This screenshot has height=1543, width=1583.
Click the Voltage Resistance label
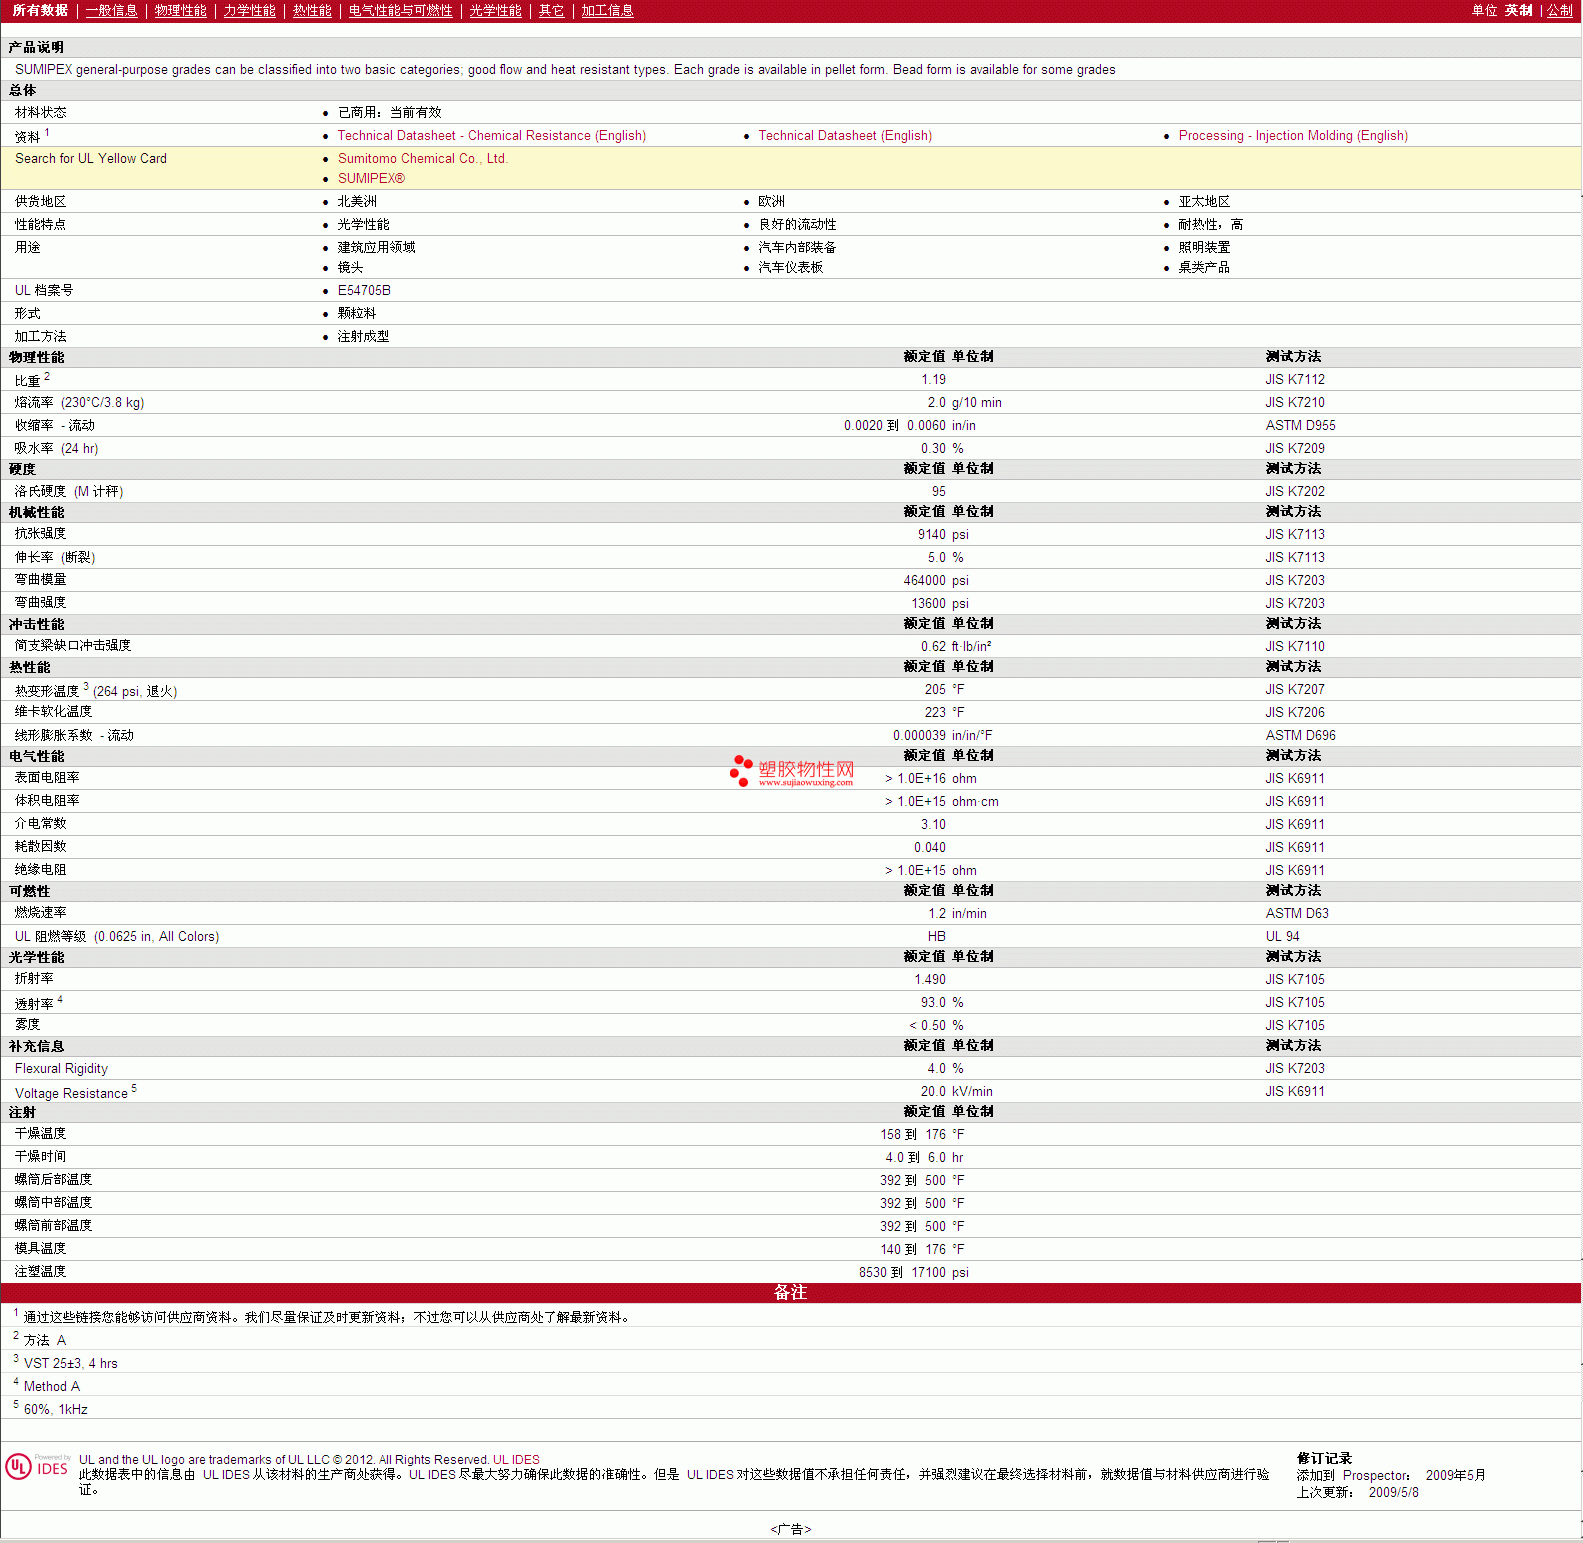71,1094
